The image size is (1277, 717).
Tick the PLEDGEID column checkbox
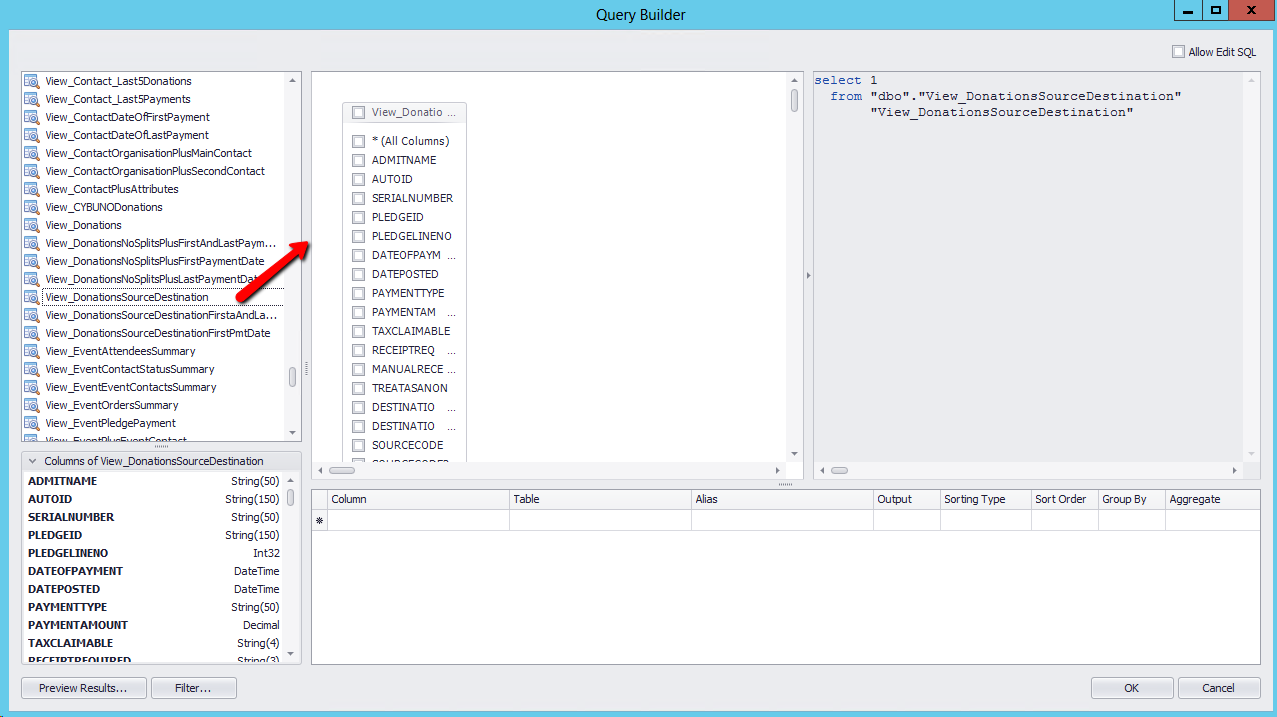pos(358,217)
